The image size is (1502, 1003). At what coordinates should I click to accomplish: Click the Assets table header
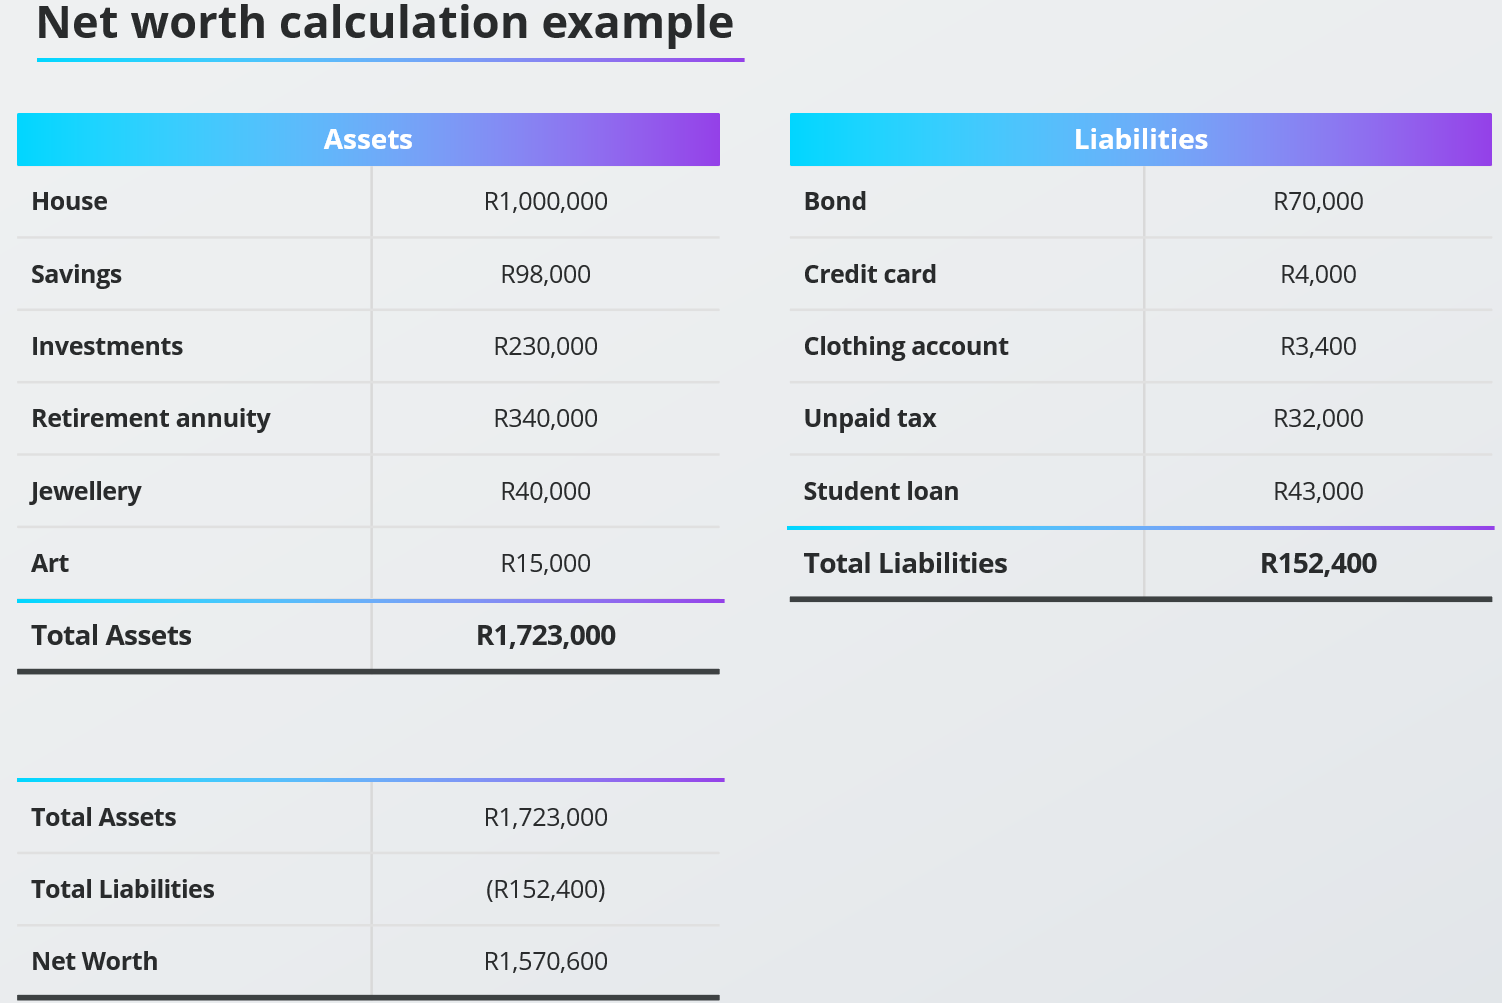point(368,139)
